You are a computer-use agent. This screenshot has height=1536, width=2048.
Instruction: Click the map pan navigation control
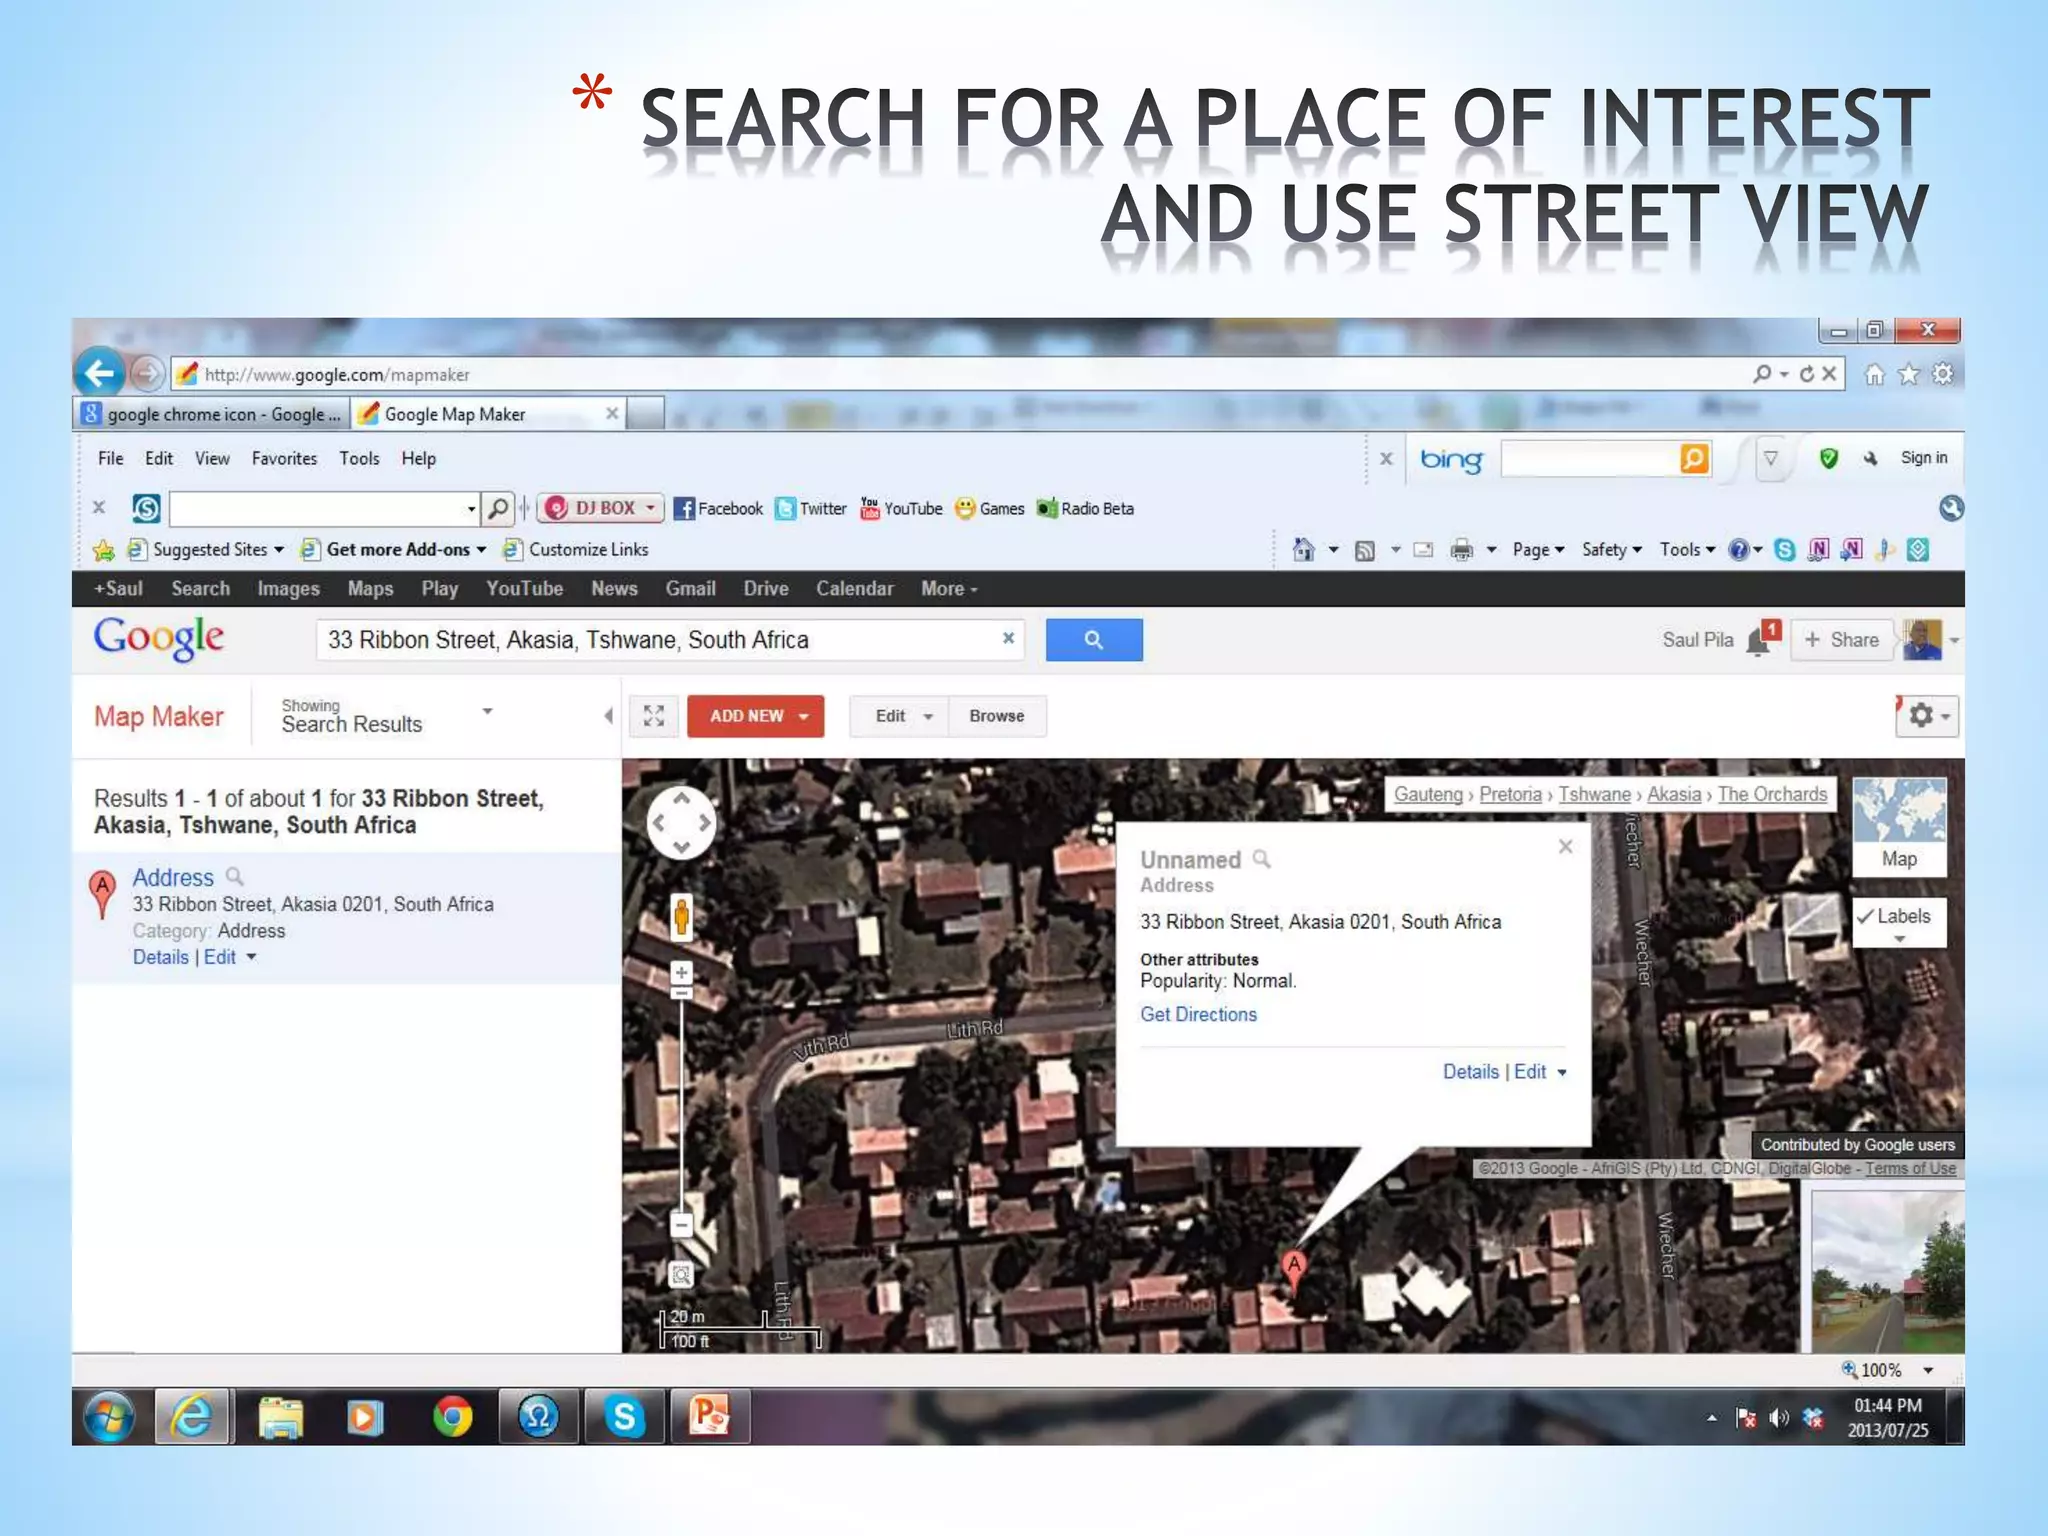(681, 823)
